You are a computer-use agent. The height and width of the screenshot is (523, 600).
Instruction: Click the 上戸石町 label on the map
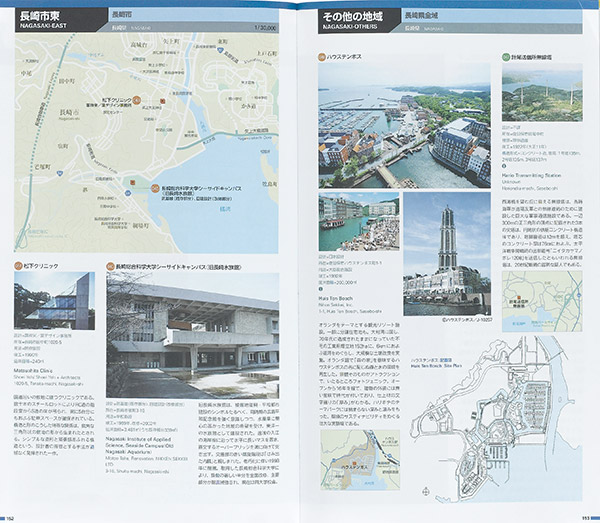(x=266, y=53)
